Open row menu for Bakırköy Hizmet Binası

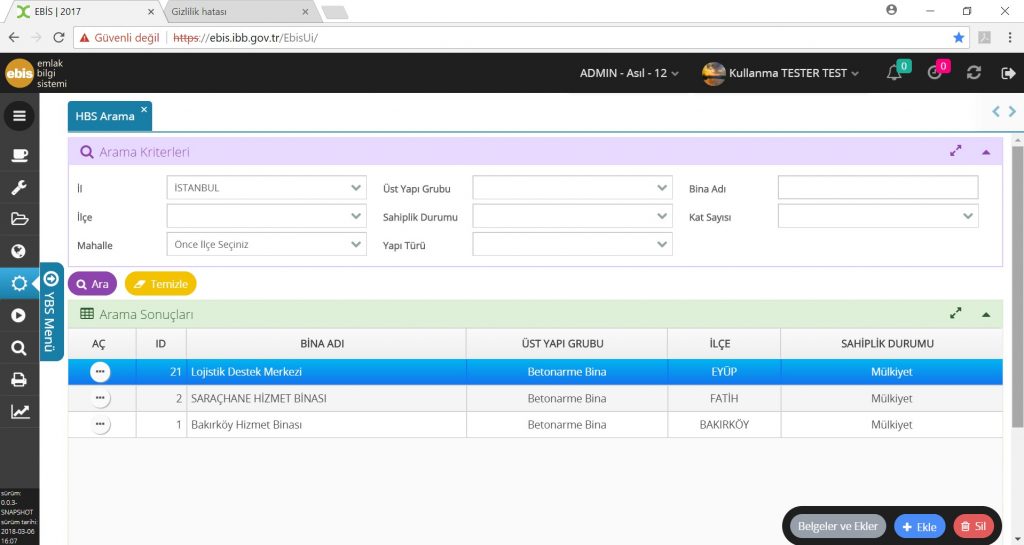pos(100,424)
